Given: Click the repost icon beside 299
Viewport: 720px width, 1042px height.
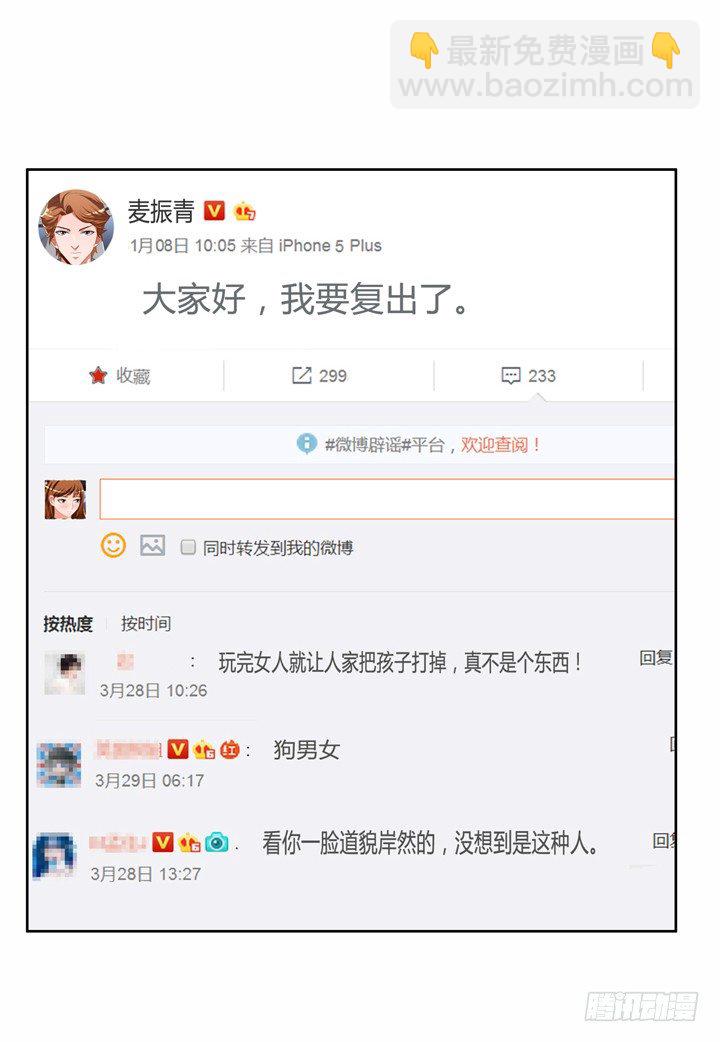Looking at the screenshot, I should point(301,375).
